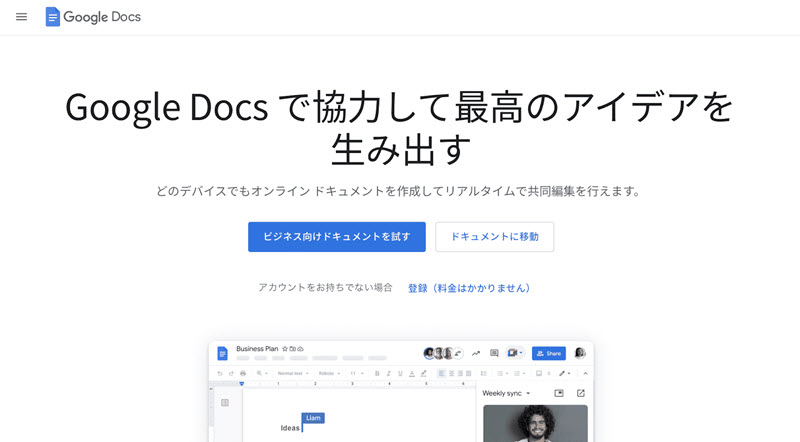
Task: Click the Google Docs logo in header
Action: tap(93, 17)
